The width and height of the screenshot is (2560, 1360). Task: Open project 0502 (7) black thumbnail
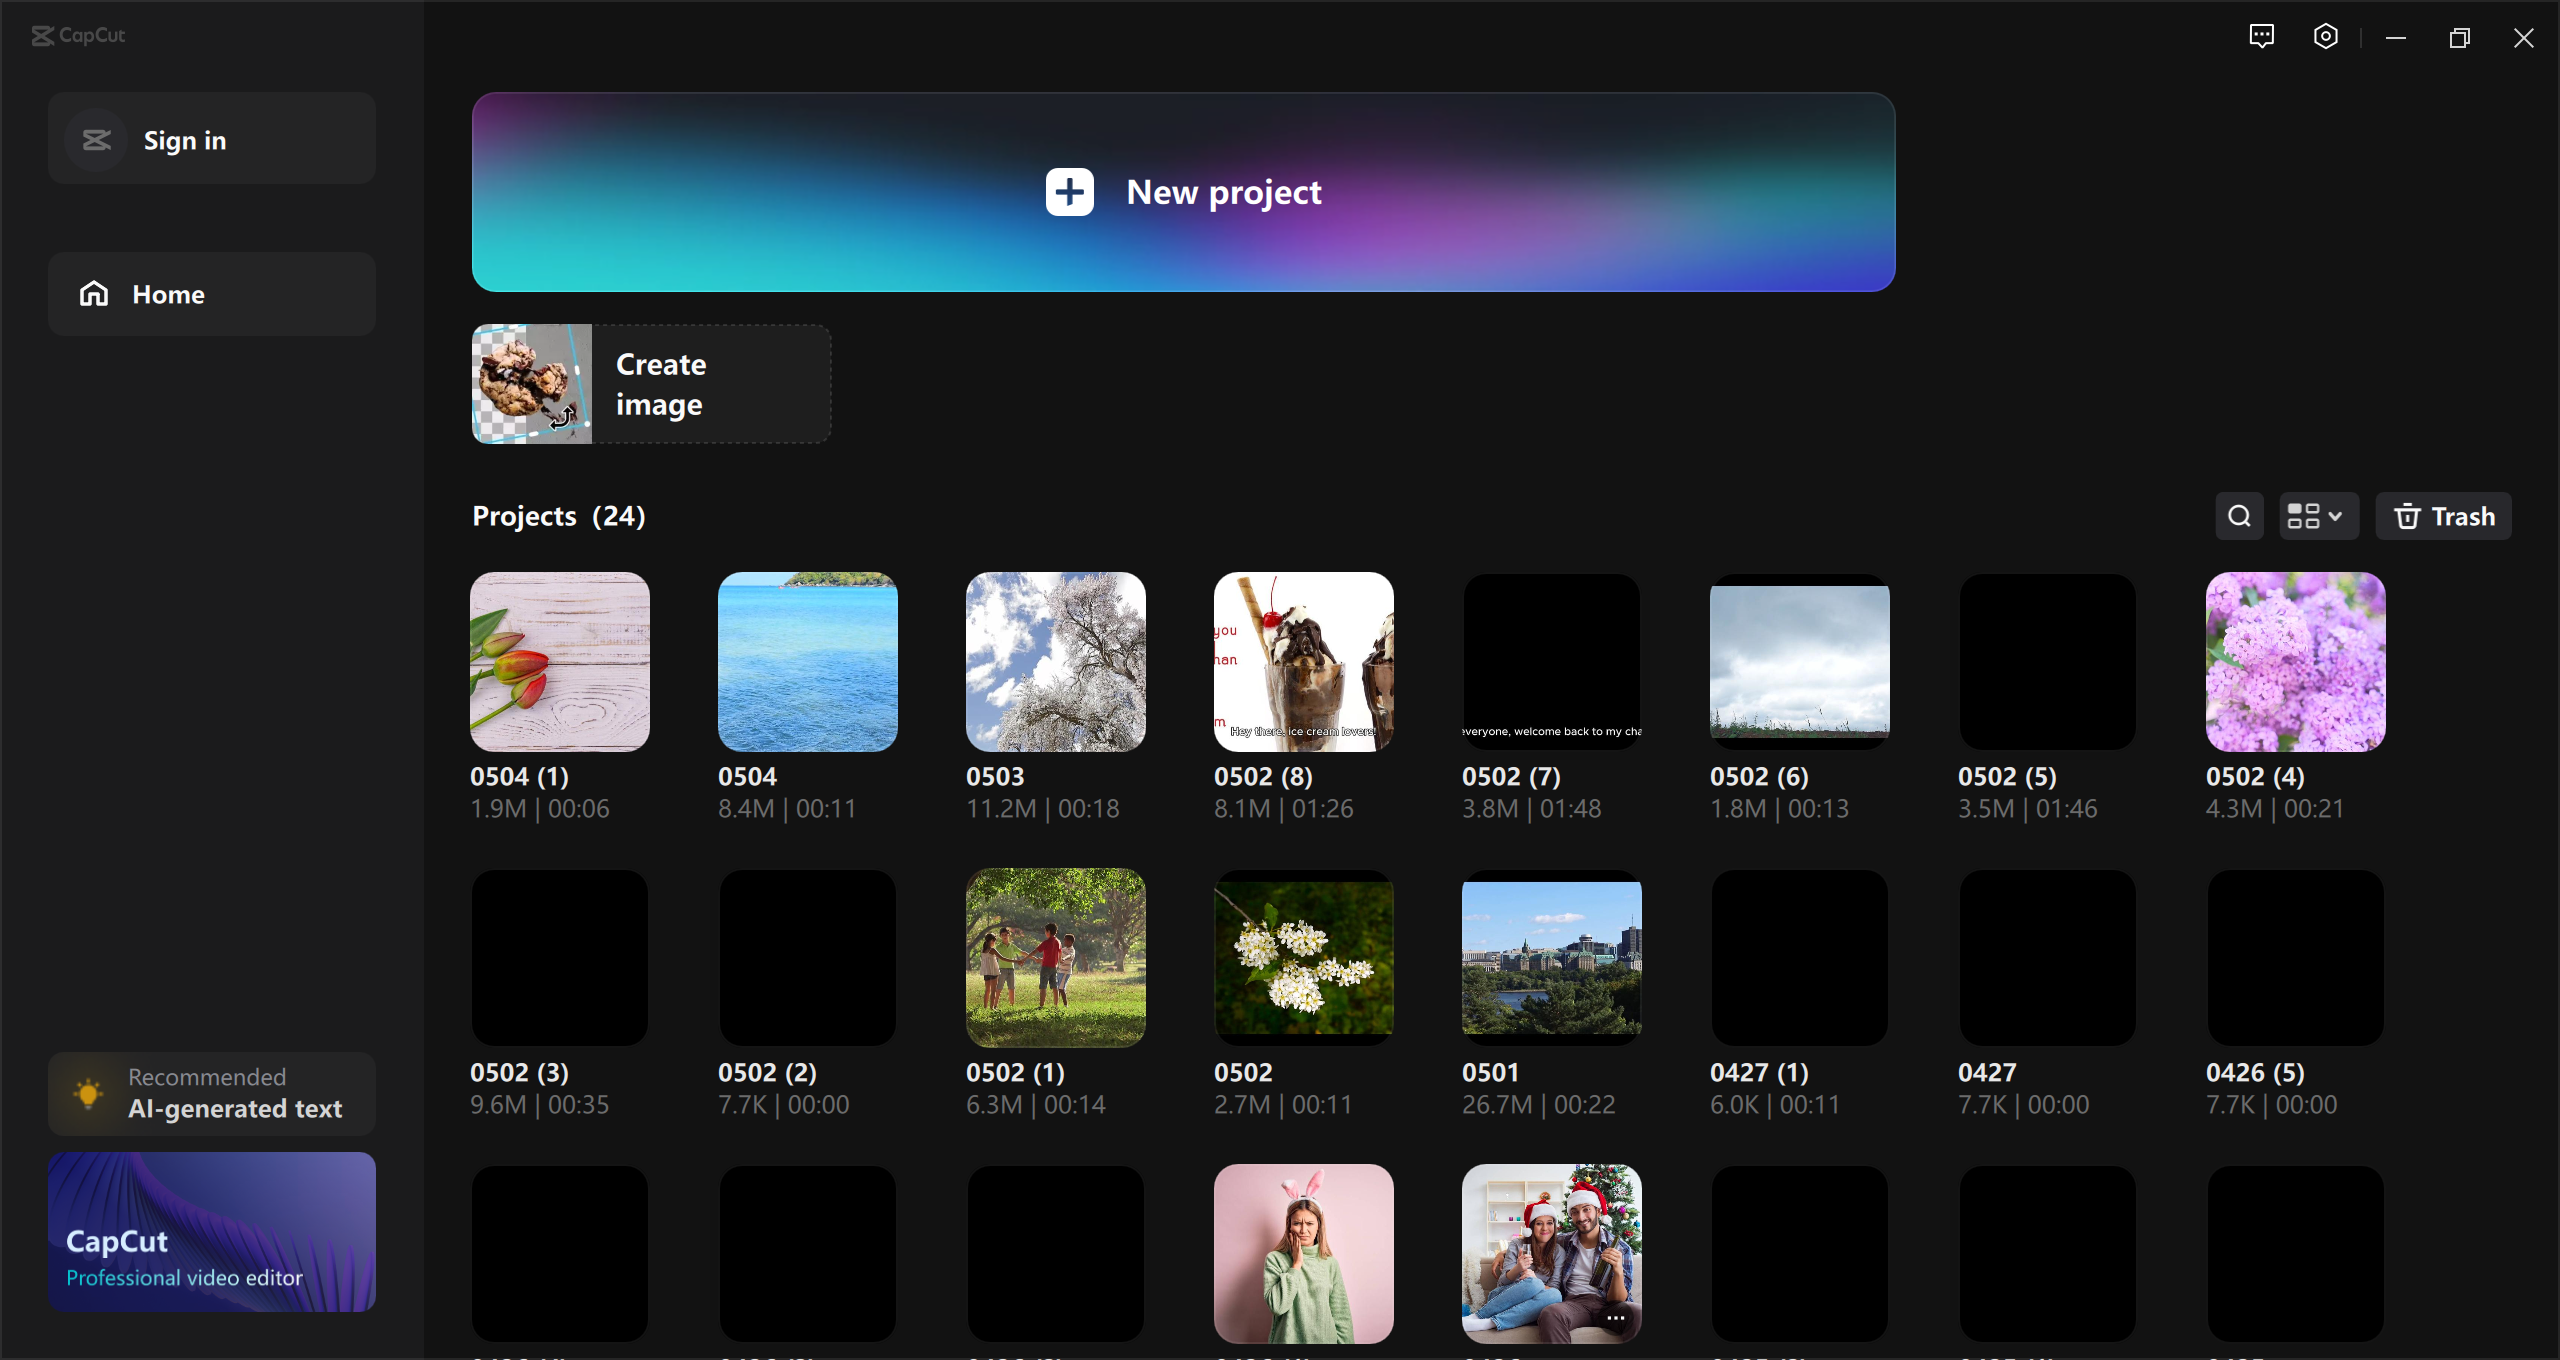[1552, 661]
